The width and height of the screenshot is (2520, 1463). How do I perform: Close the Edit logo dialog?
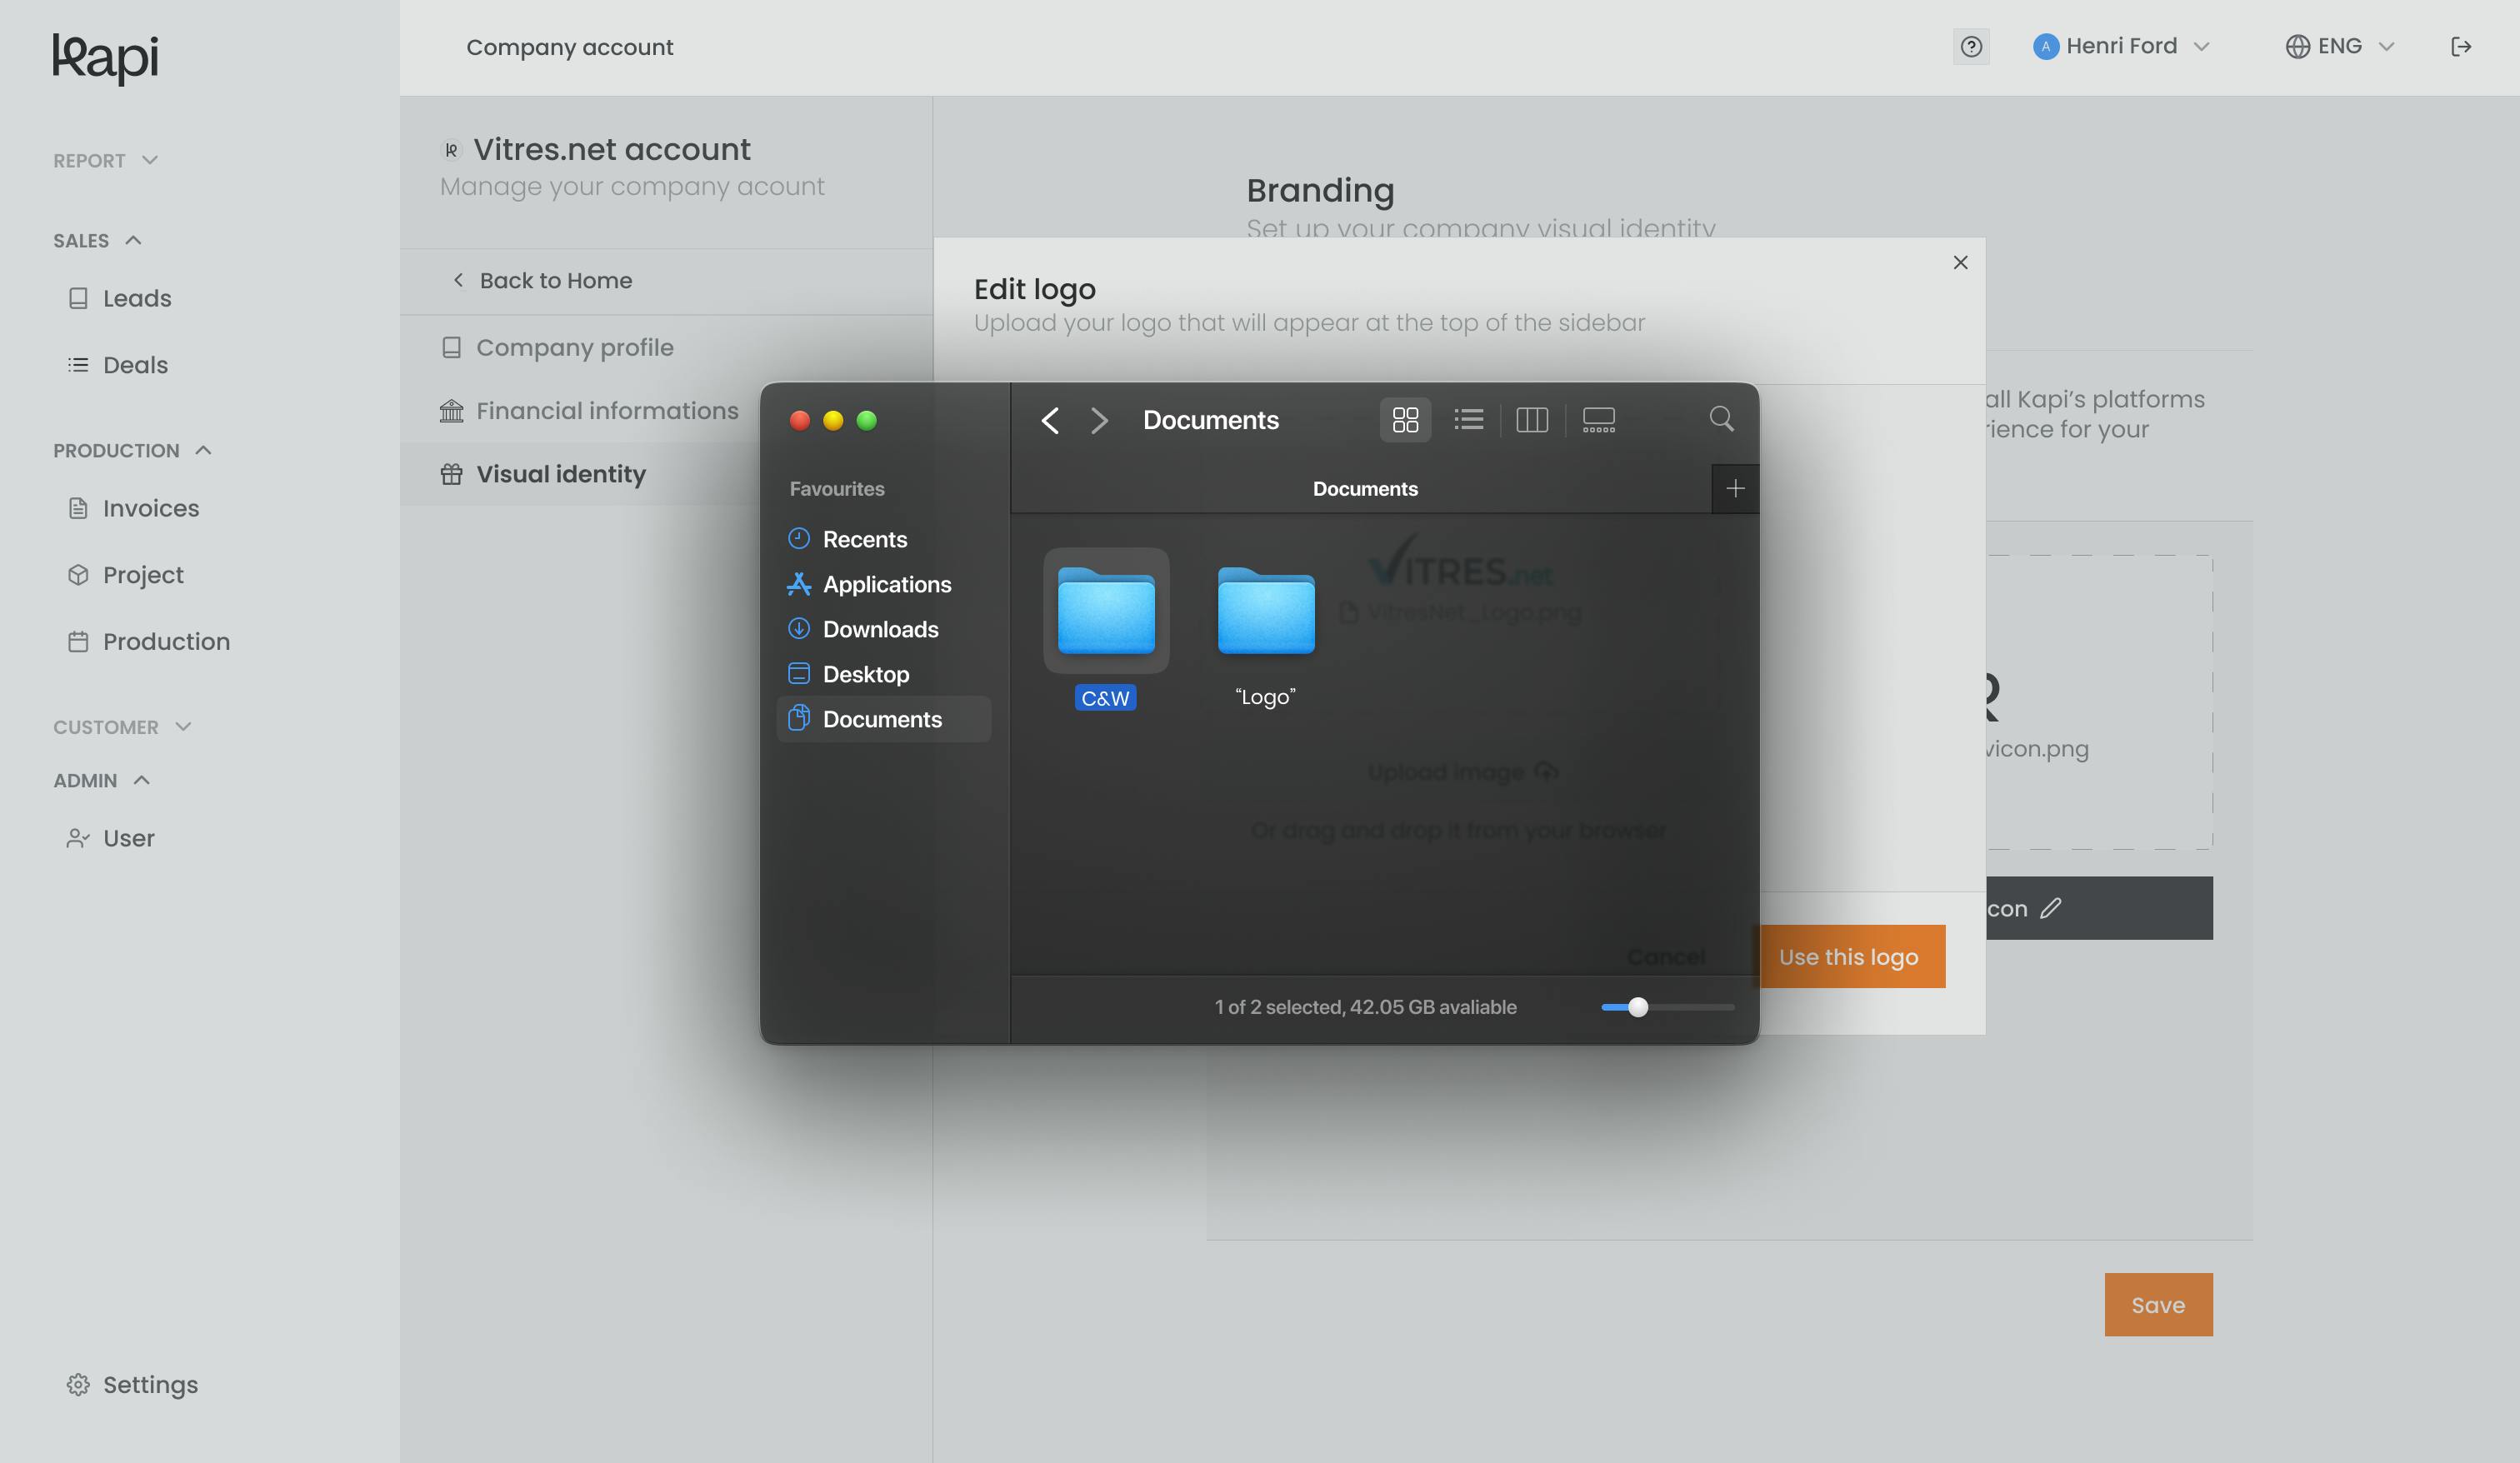click(x=1960, y=262)
